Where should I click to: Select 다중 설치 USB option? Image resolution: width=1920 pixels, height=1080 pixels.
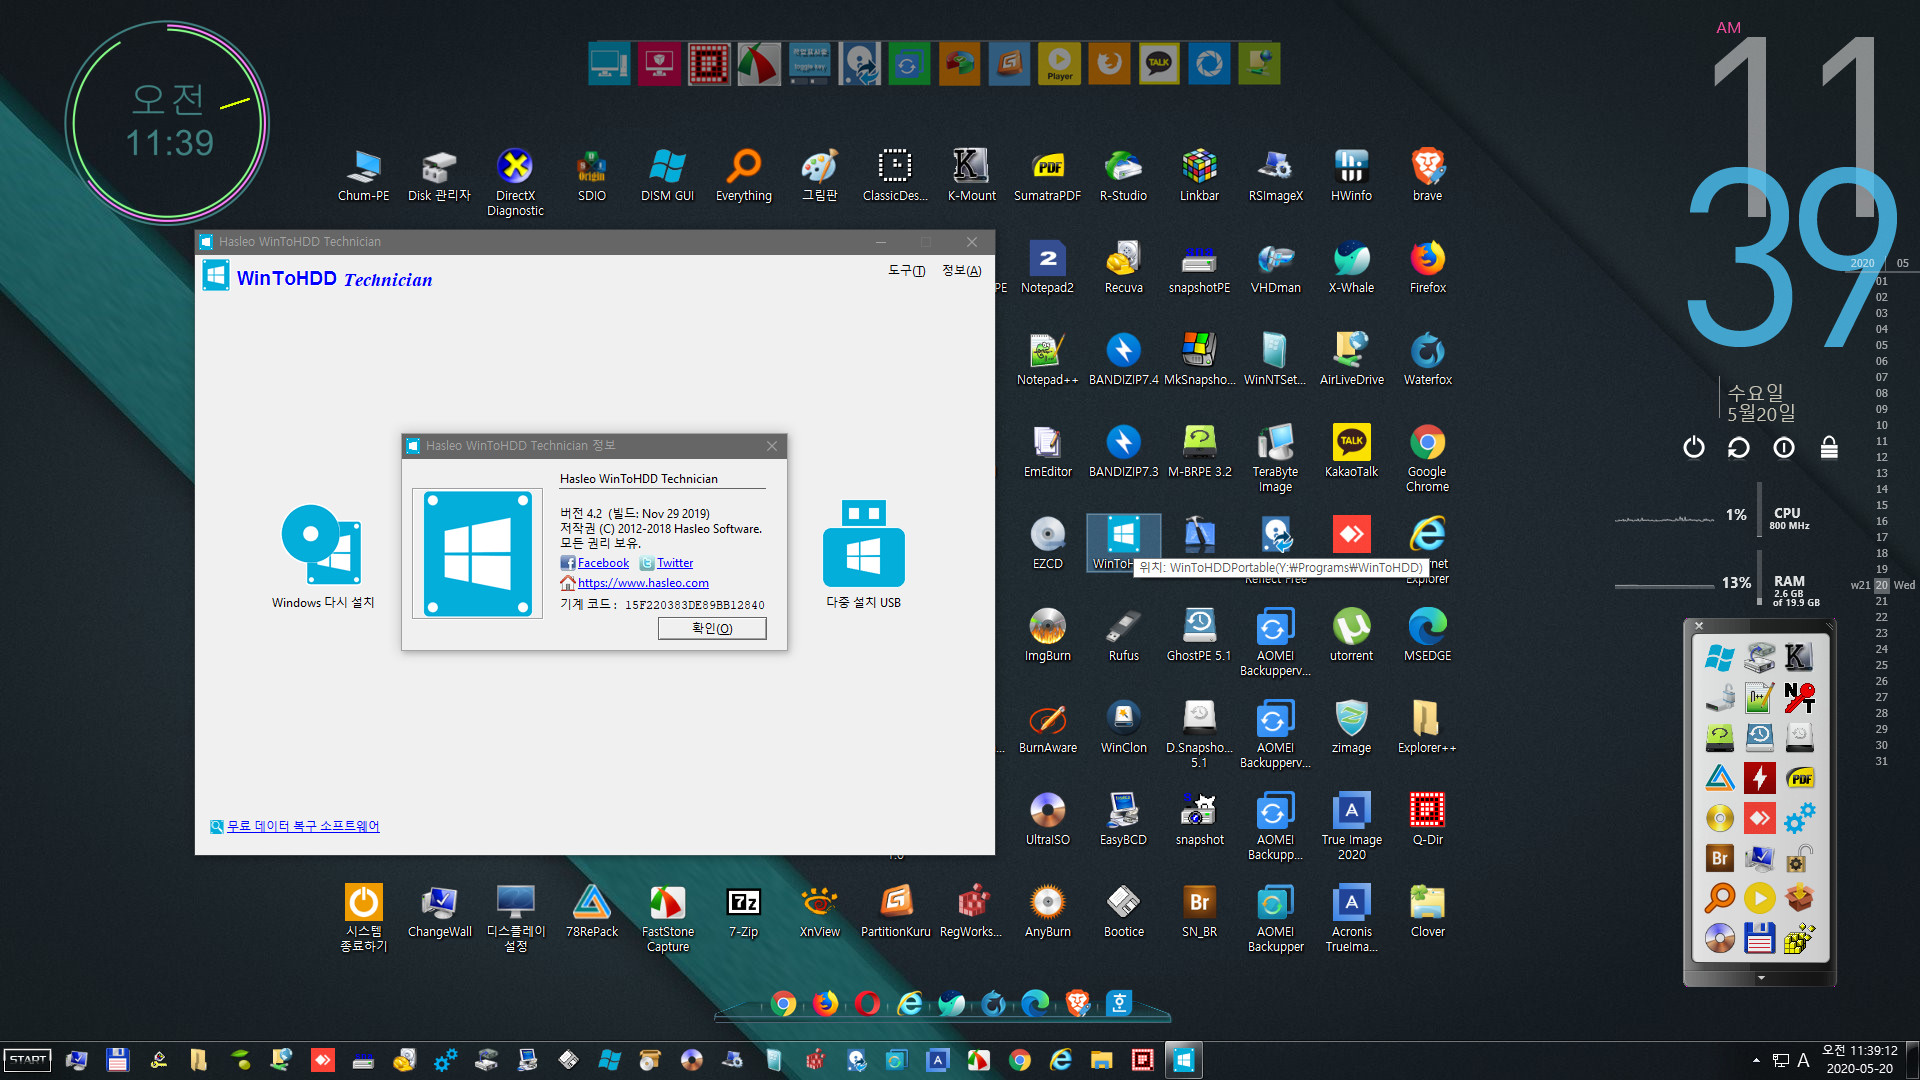[x=863, y=556]
